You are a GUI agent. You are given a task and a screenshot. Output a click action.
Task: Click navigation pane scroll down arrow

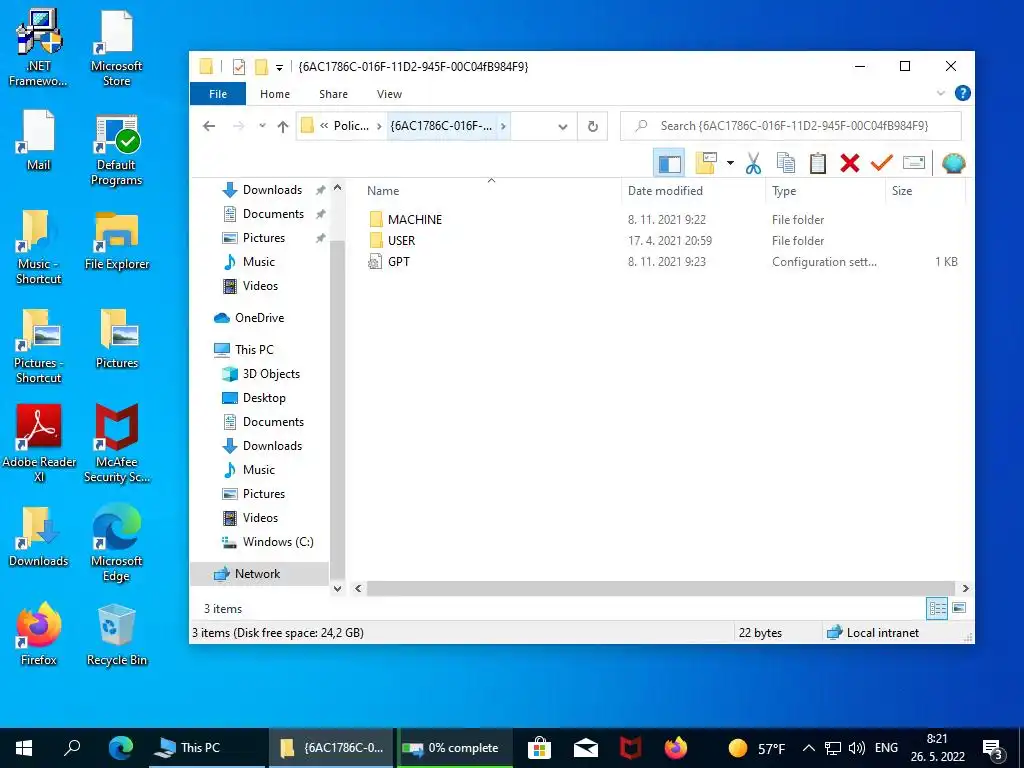point(338,588)
